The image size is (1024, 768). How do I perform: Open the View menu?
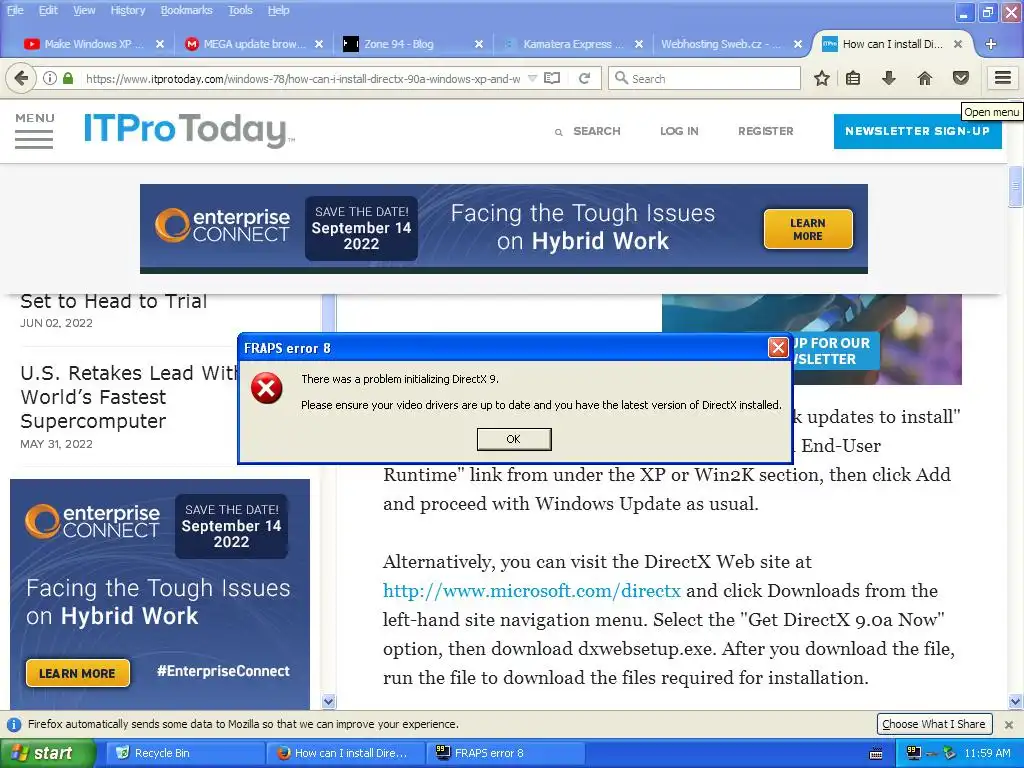click(84, 10)
